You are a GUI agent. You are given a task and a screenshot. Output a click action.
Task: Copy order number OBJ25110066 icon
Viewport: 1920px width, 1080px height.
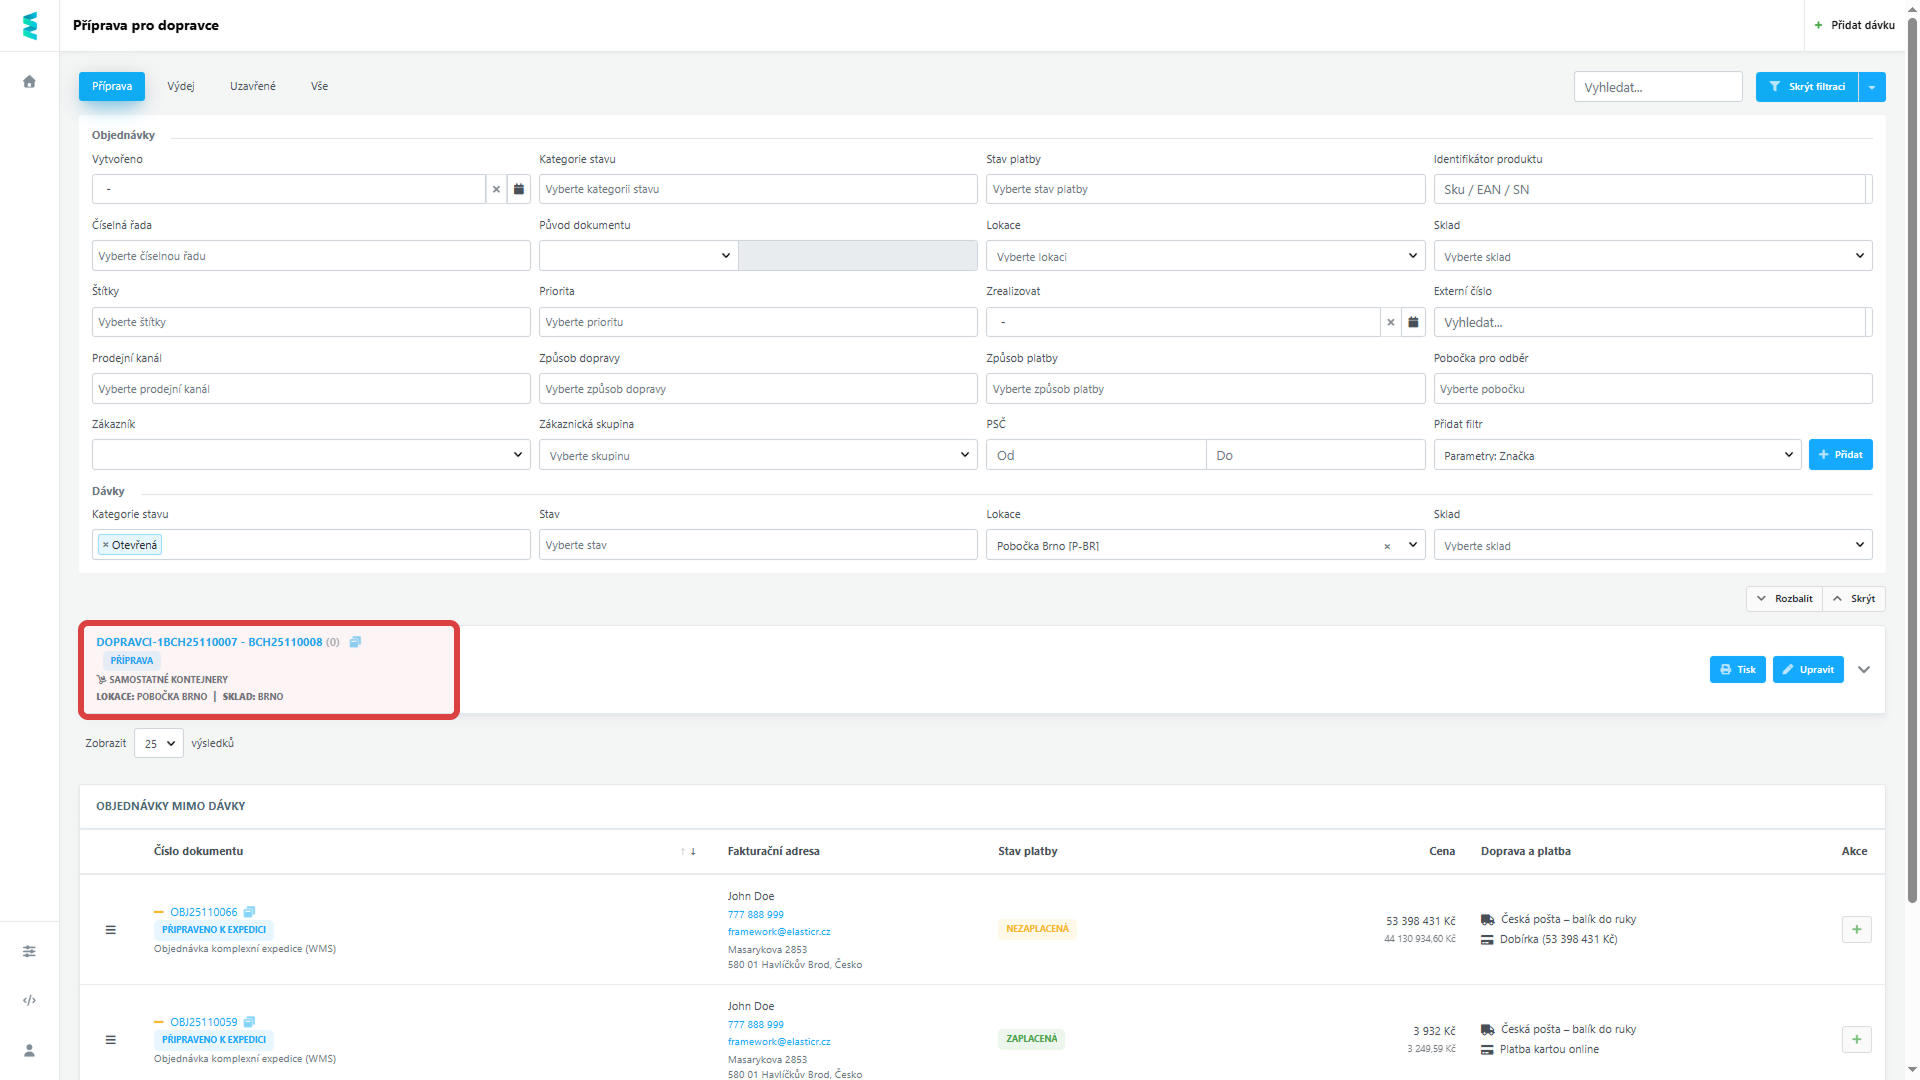point(250,912)
